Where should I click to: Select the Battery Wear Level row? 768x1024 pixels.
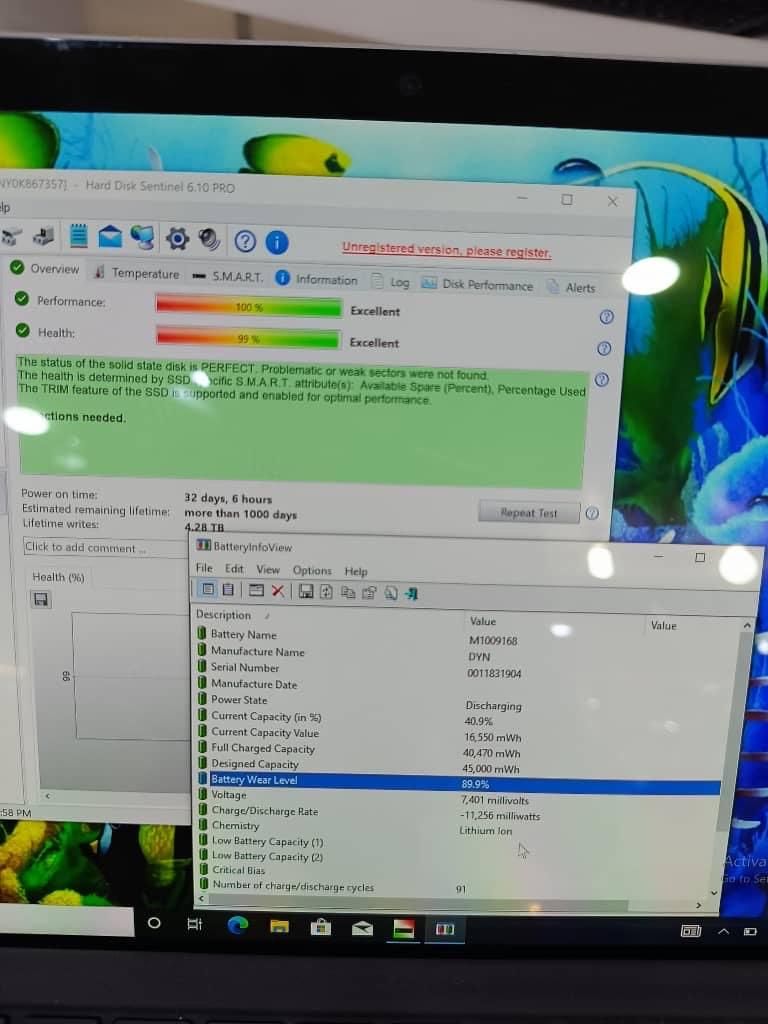point(459,782)
